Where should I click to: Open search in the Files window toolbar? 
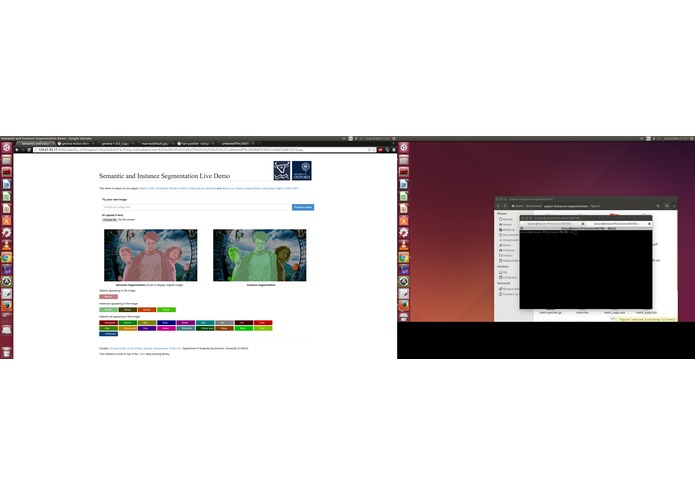click(658, 206)
